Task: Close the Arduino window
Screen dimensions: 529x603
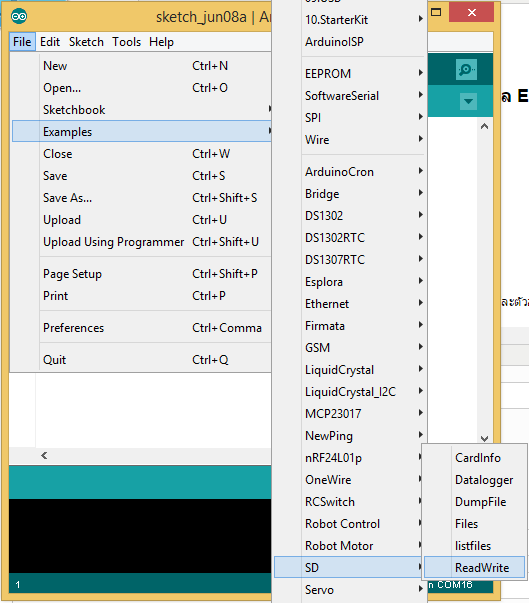Action: [471, 12]
